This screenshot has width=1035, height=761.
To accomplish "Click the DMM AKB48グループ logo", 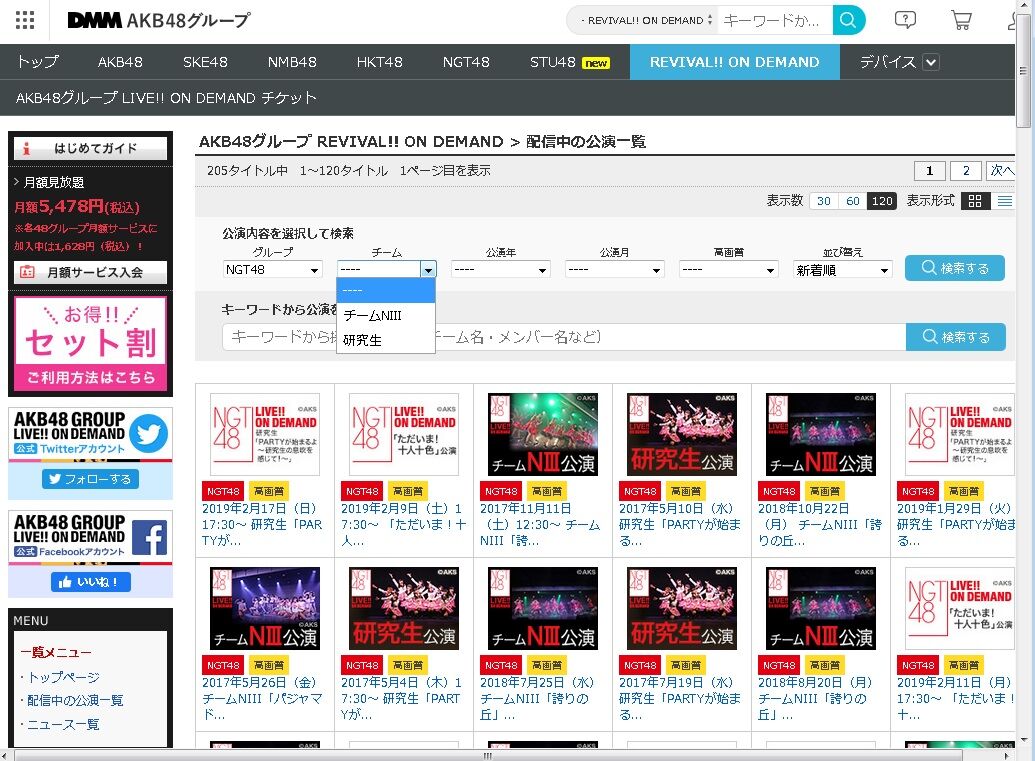I will point(158,20).
